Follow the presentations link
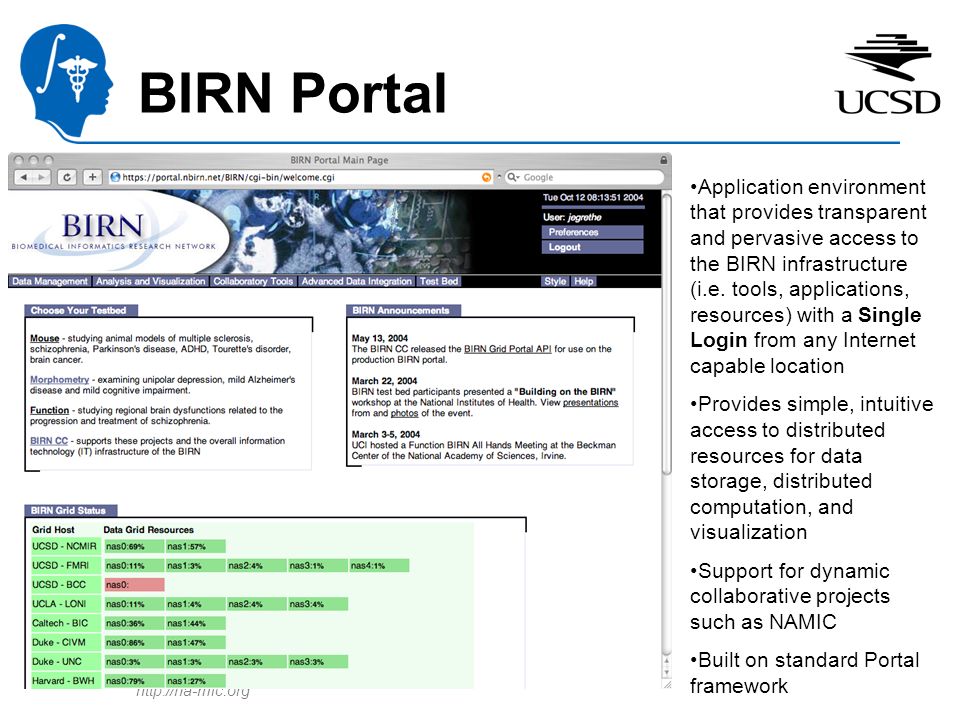Image resolution: width=960 pixels, height=720 pixels. (590, 403)
